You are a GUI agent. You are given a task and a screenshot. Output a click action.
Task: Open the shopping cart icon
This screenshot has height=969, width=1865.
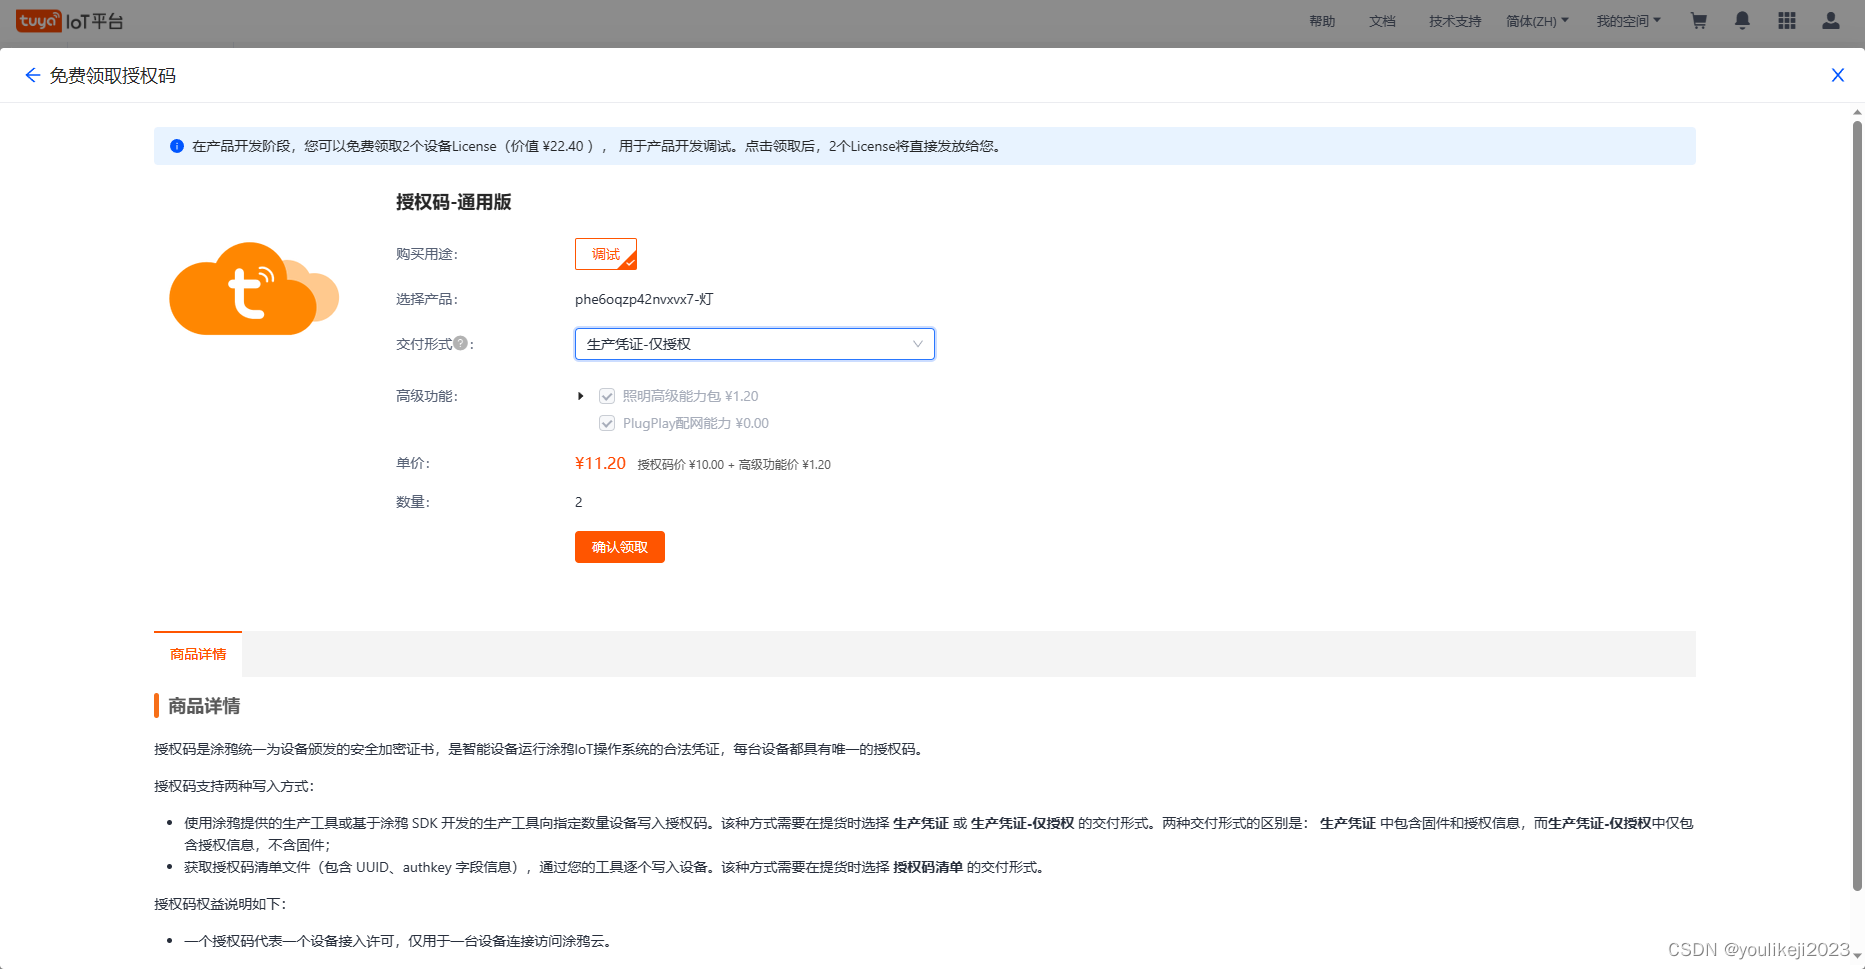(1698, 20)
